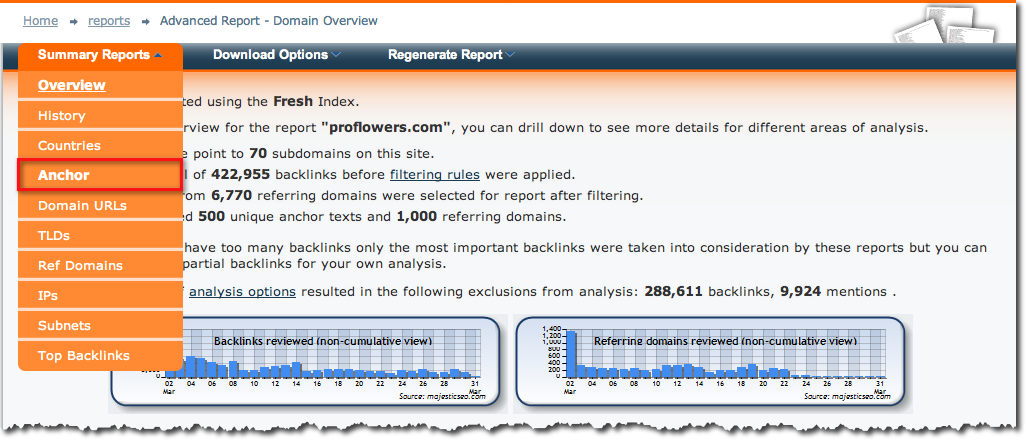Open the Subnets report
The width and height of the screenshot is (1026, 442).
[x=64, y=326]
